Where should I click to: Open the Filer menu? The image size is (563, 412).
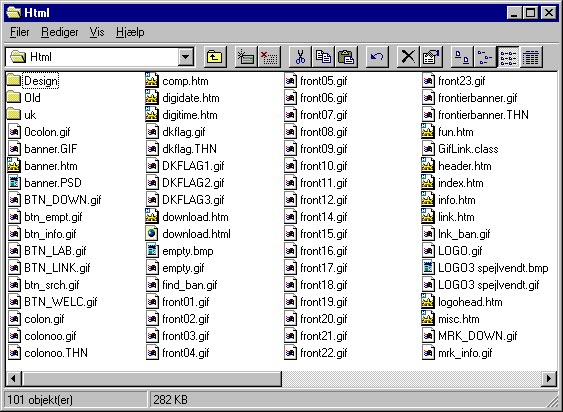pos(19,32)
